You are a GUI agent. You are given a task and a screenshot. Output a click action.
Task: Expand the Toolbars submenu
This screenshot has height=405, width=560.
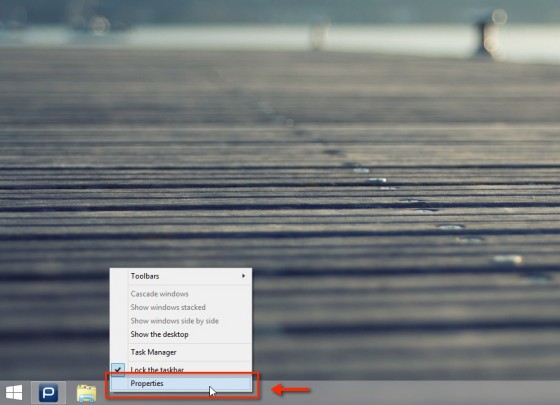tap(181, 276)
